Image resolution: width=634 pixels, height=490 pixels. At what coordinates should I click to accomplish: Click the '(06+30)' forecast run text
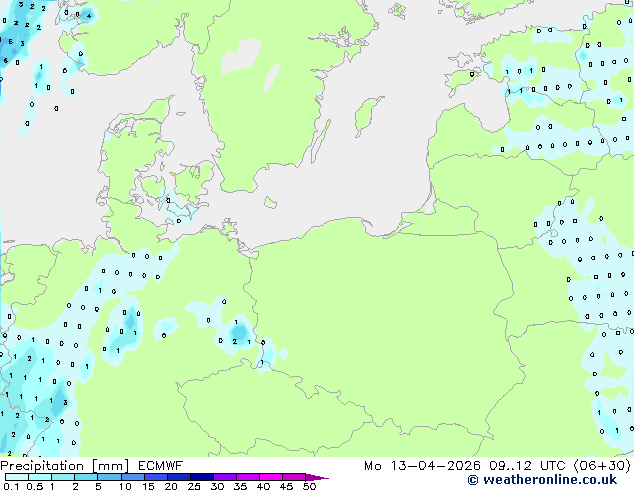(x=602, y=466)
